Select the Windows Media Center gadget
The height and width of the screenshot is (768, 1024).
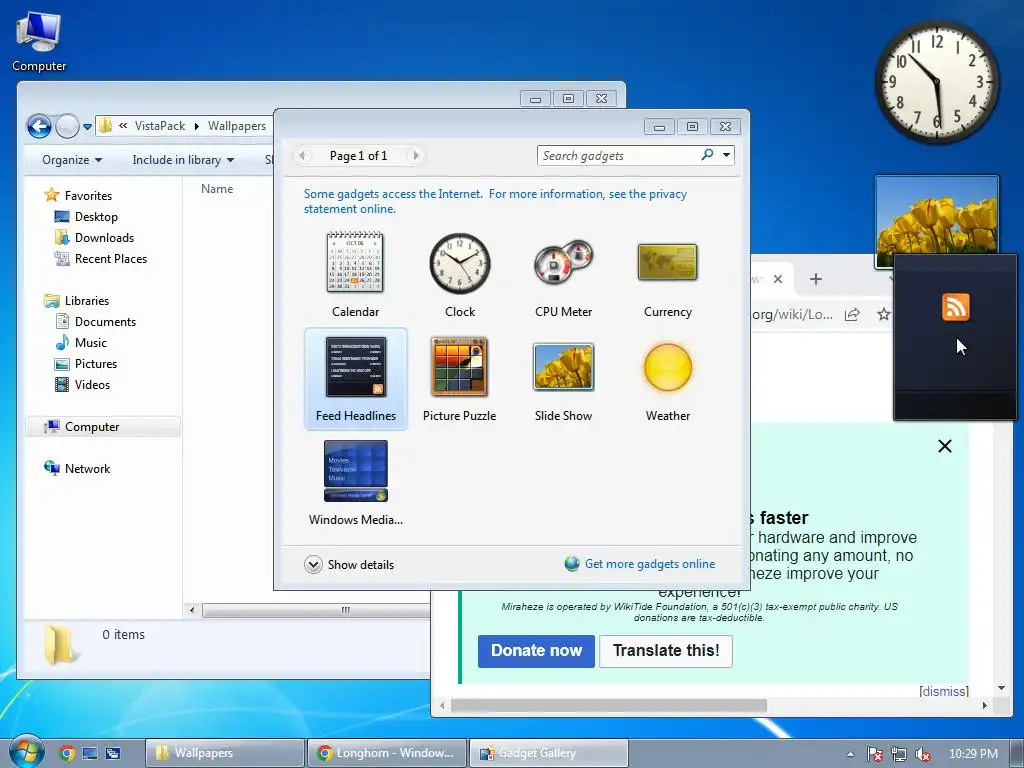tap(355, 483)
